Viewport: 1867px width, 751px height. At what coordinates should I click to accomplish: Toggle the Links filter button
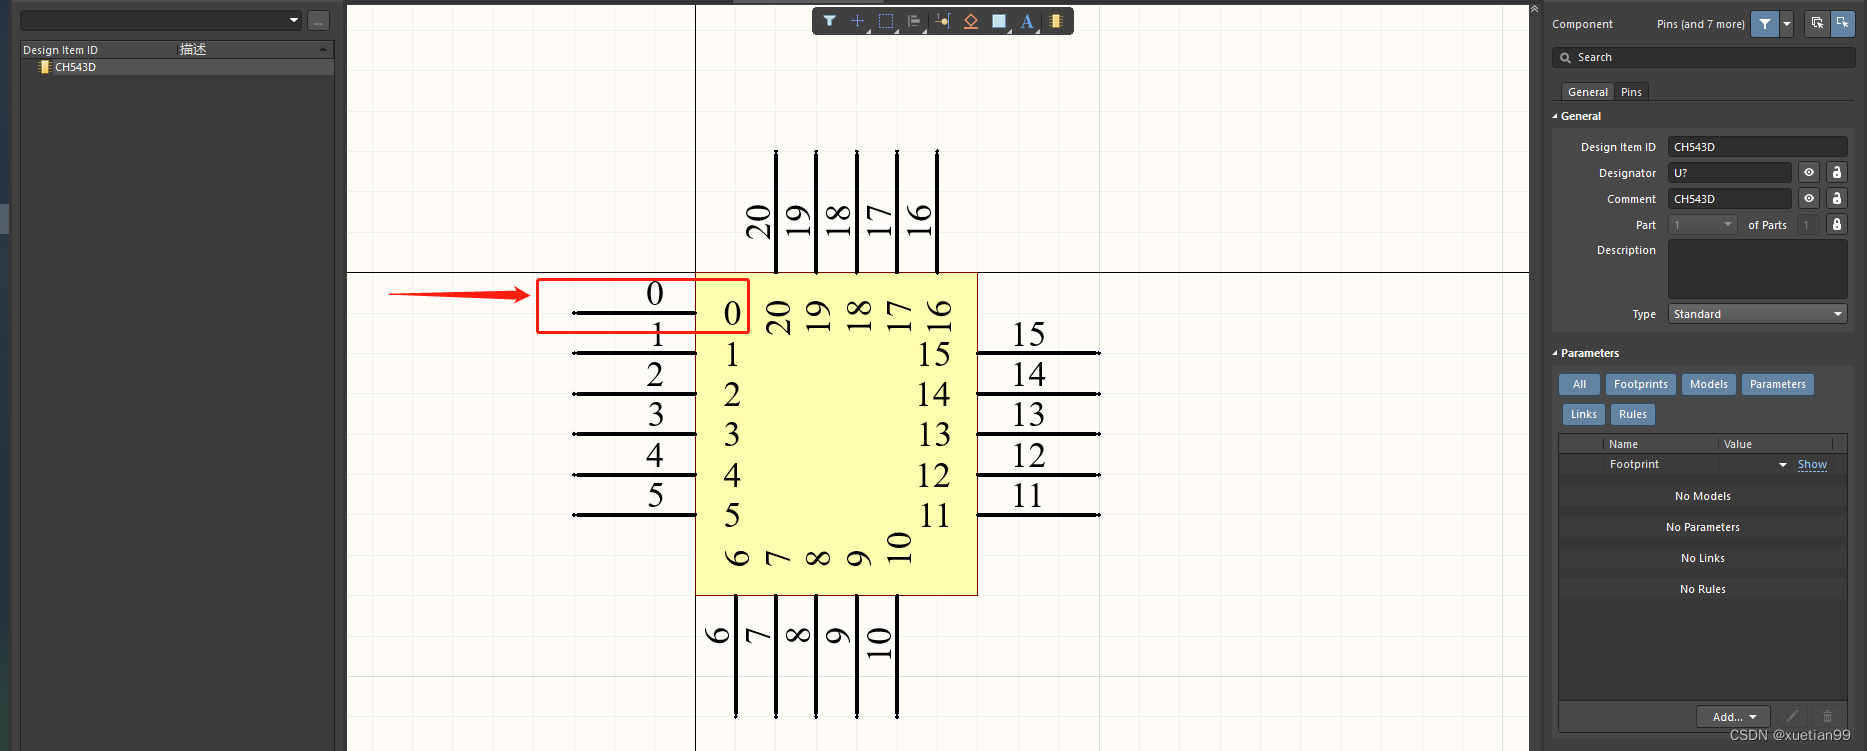coord(1583,414)
